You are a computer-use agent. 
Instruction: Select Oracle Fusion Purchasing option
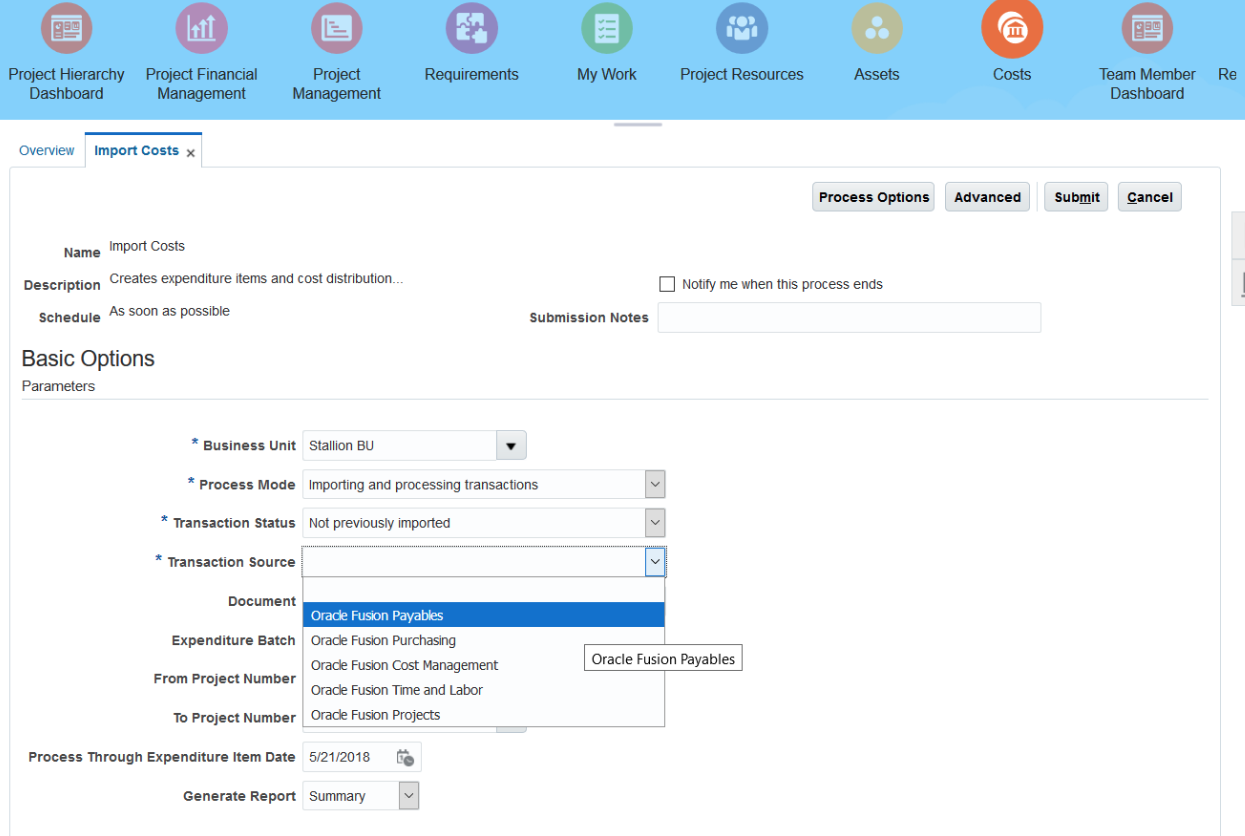(484, 640)
